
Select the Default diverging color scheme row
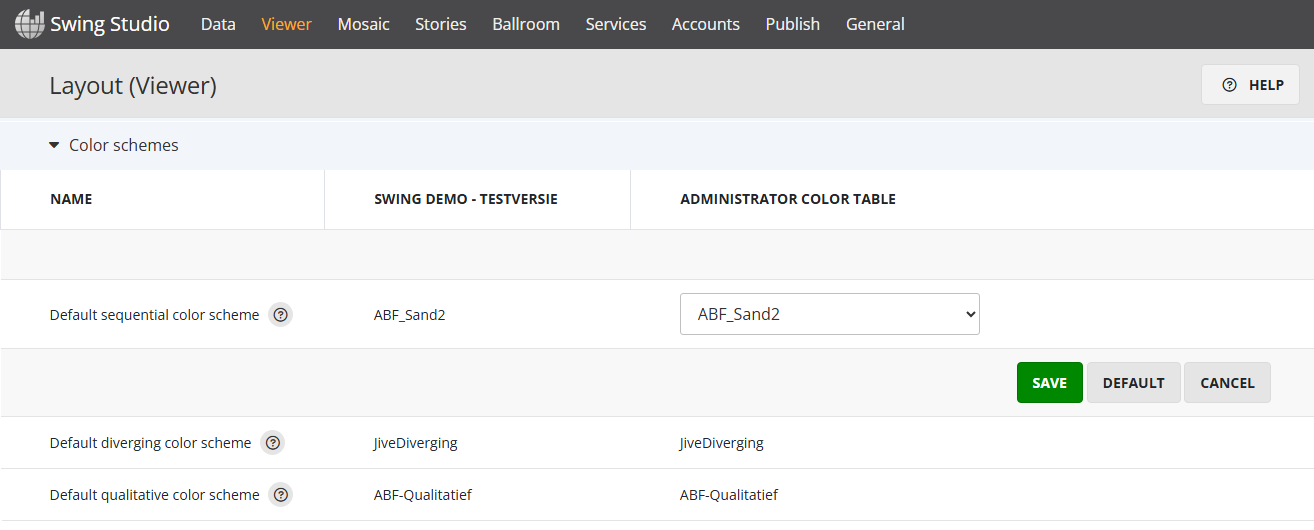point(150,443)
